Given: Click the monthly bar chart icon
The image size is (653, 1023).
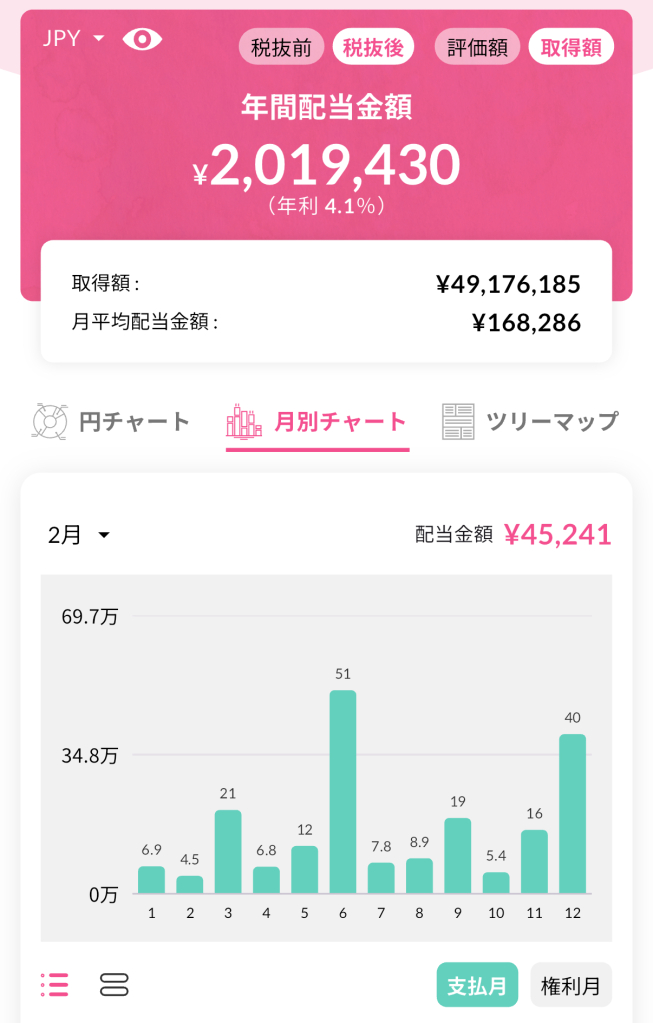Looking at the screenshot, I should [244, 421].
